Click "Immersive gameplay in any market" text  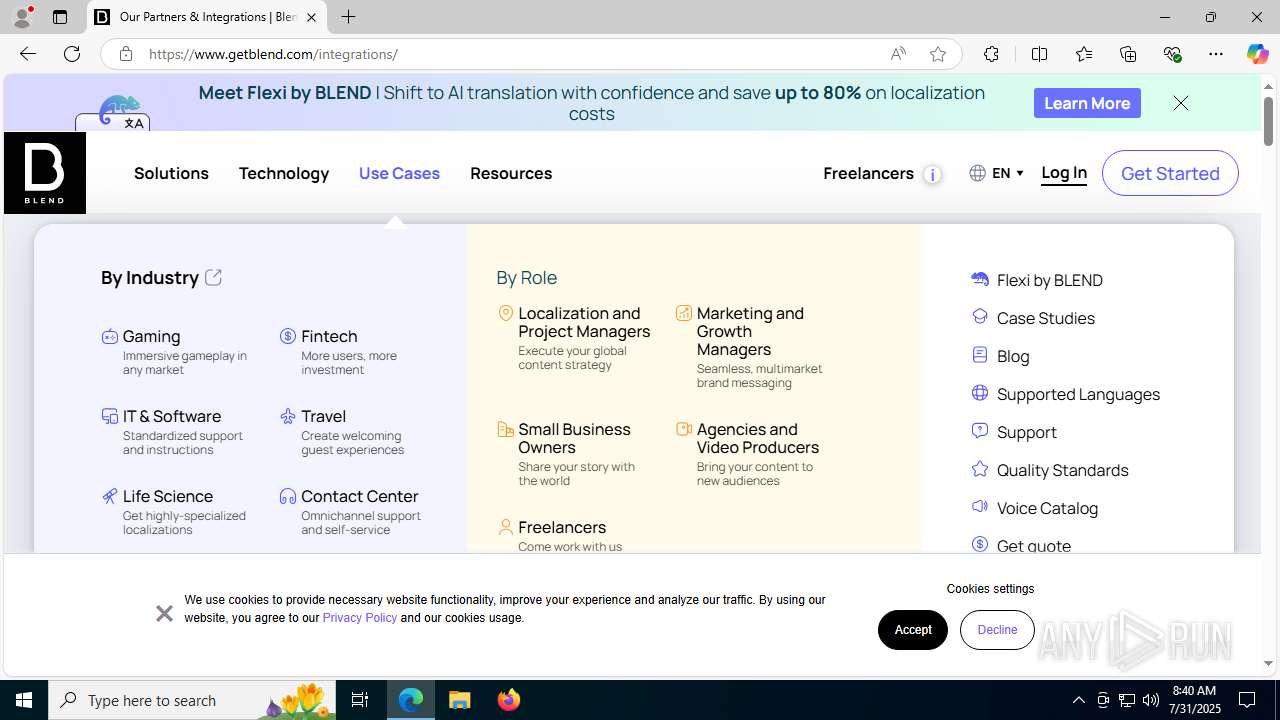(x=185, y=363)
